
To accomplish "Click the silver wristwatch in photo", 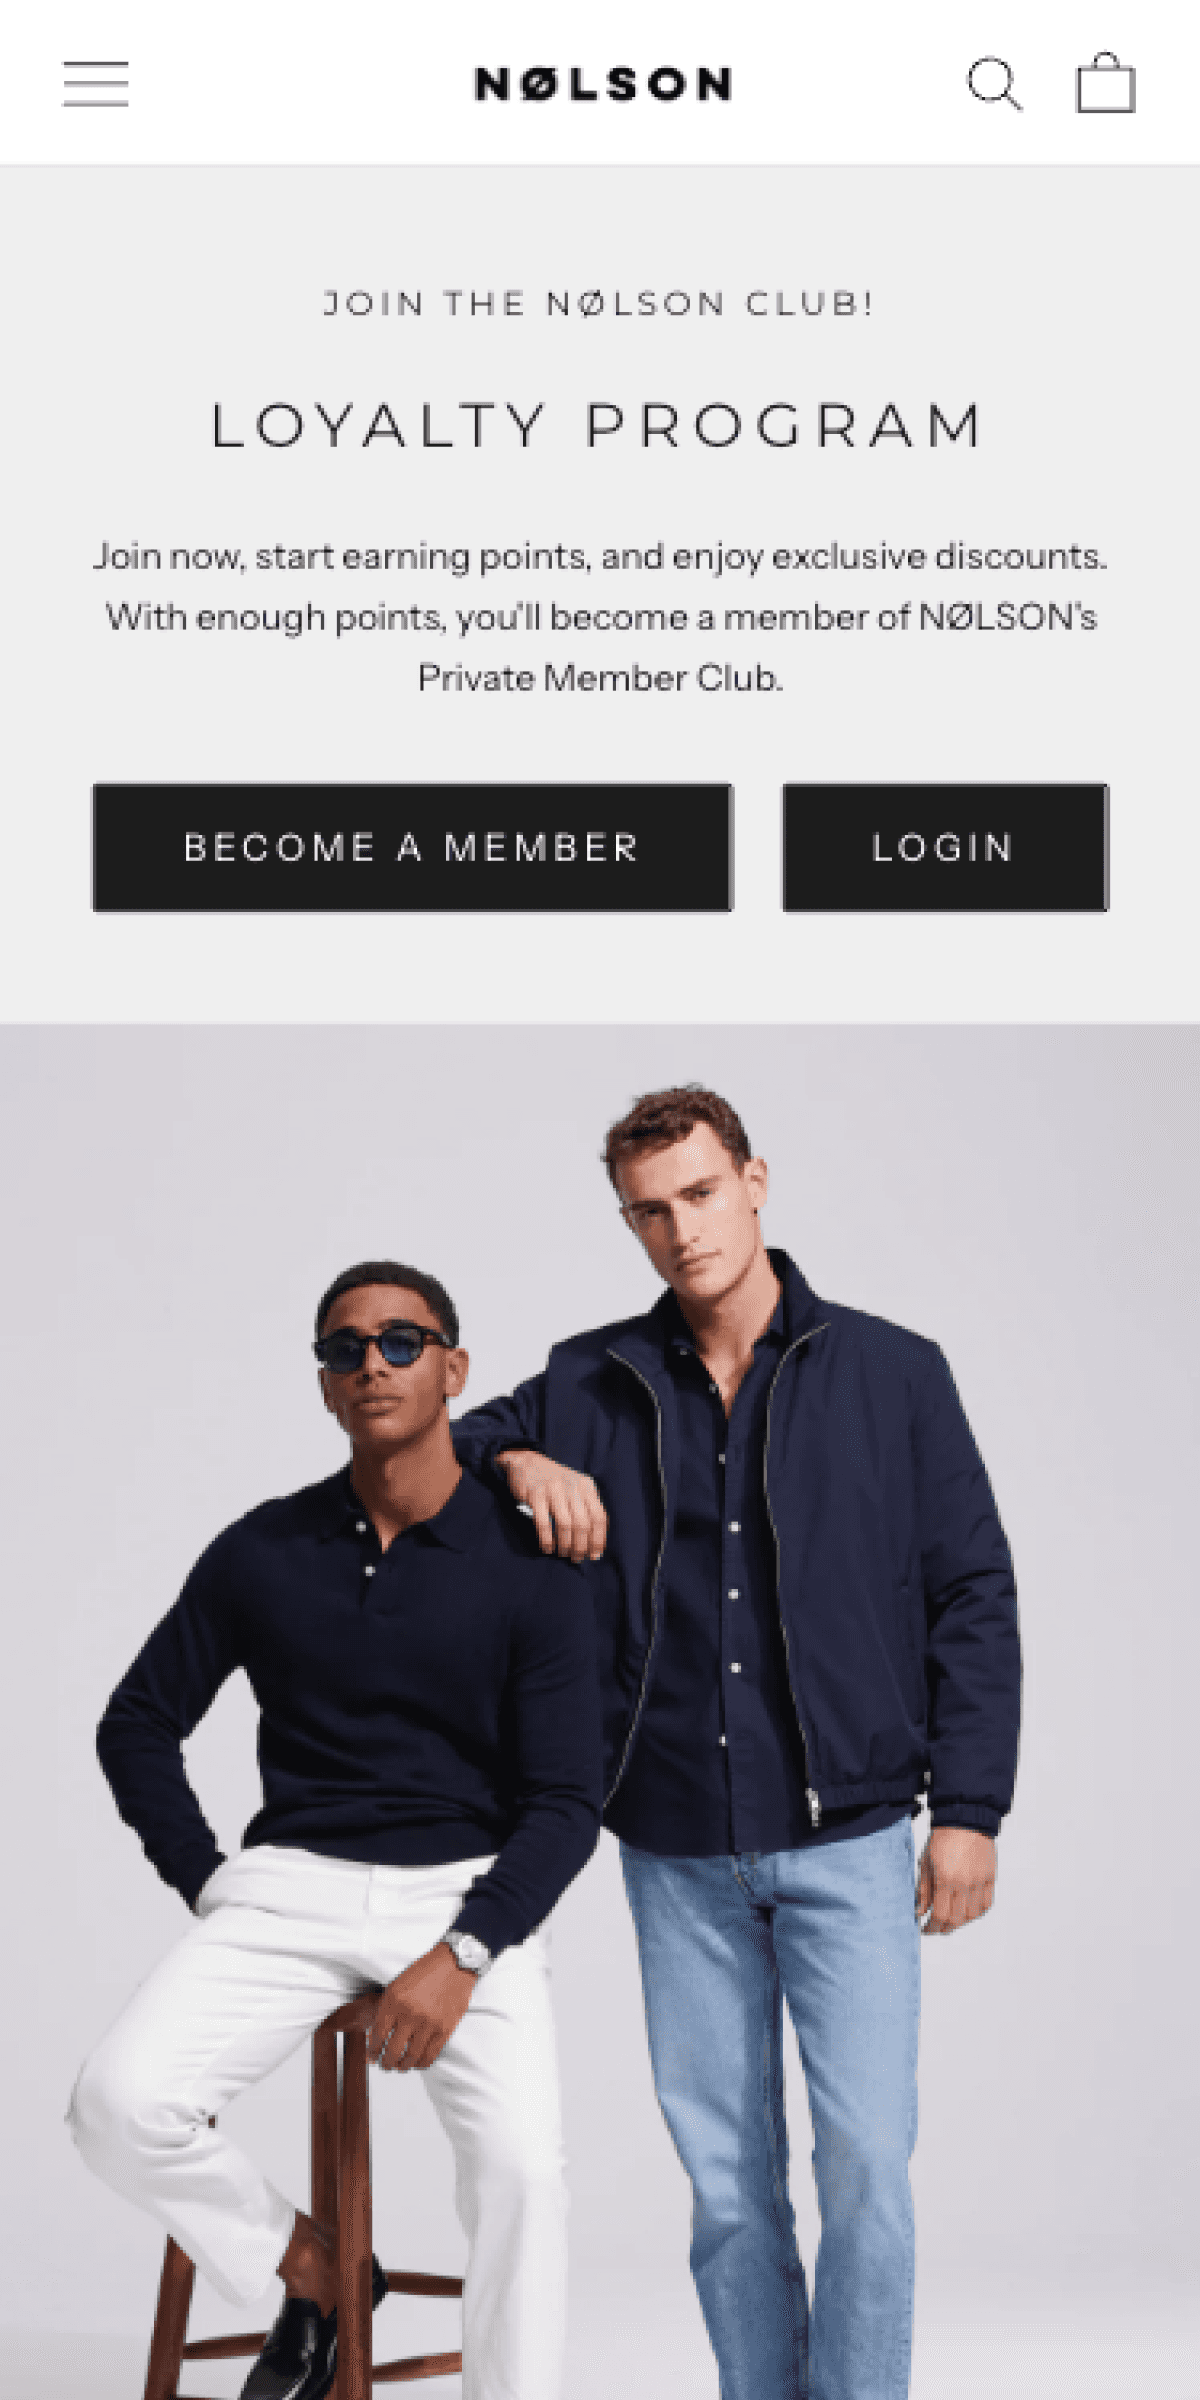I will 467,1951.
